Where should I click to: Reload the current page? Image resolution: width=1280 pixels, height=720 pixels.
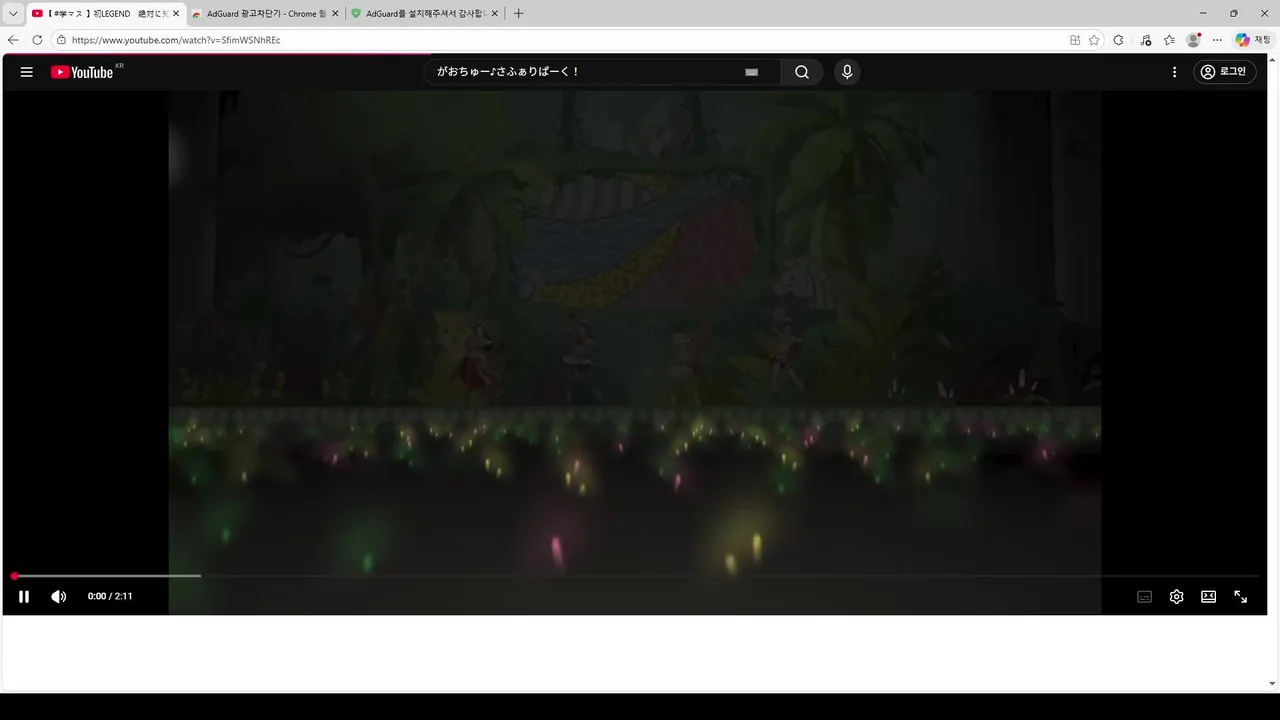(37, 40)
